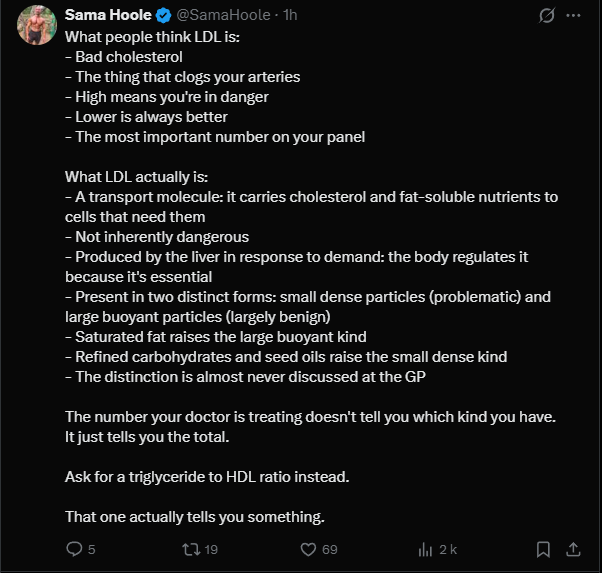Open Sama Hoole's profile picture

click(x=37, y=25)
